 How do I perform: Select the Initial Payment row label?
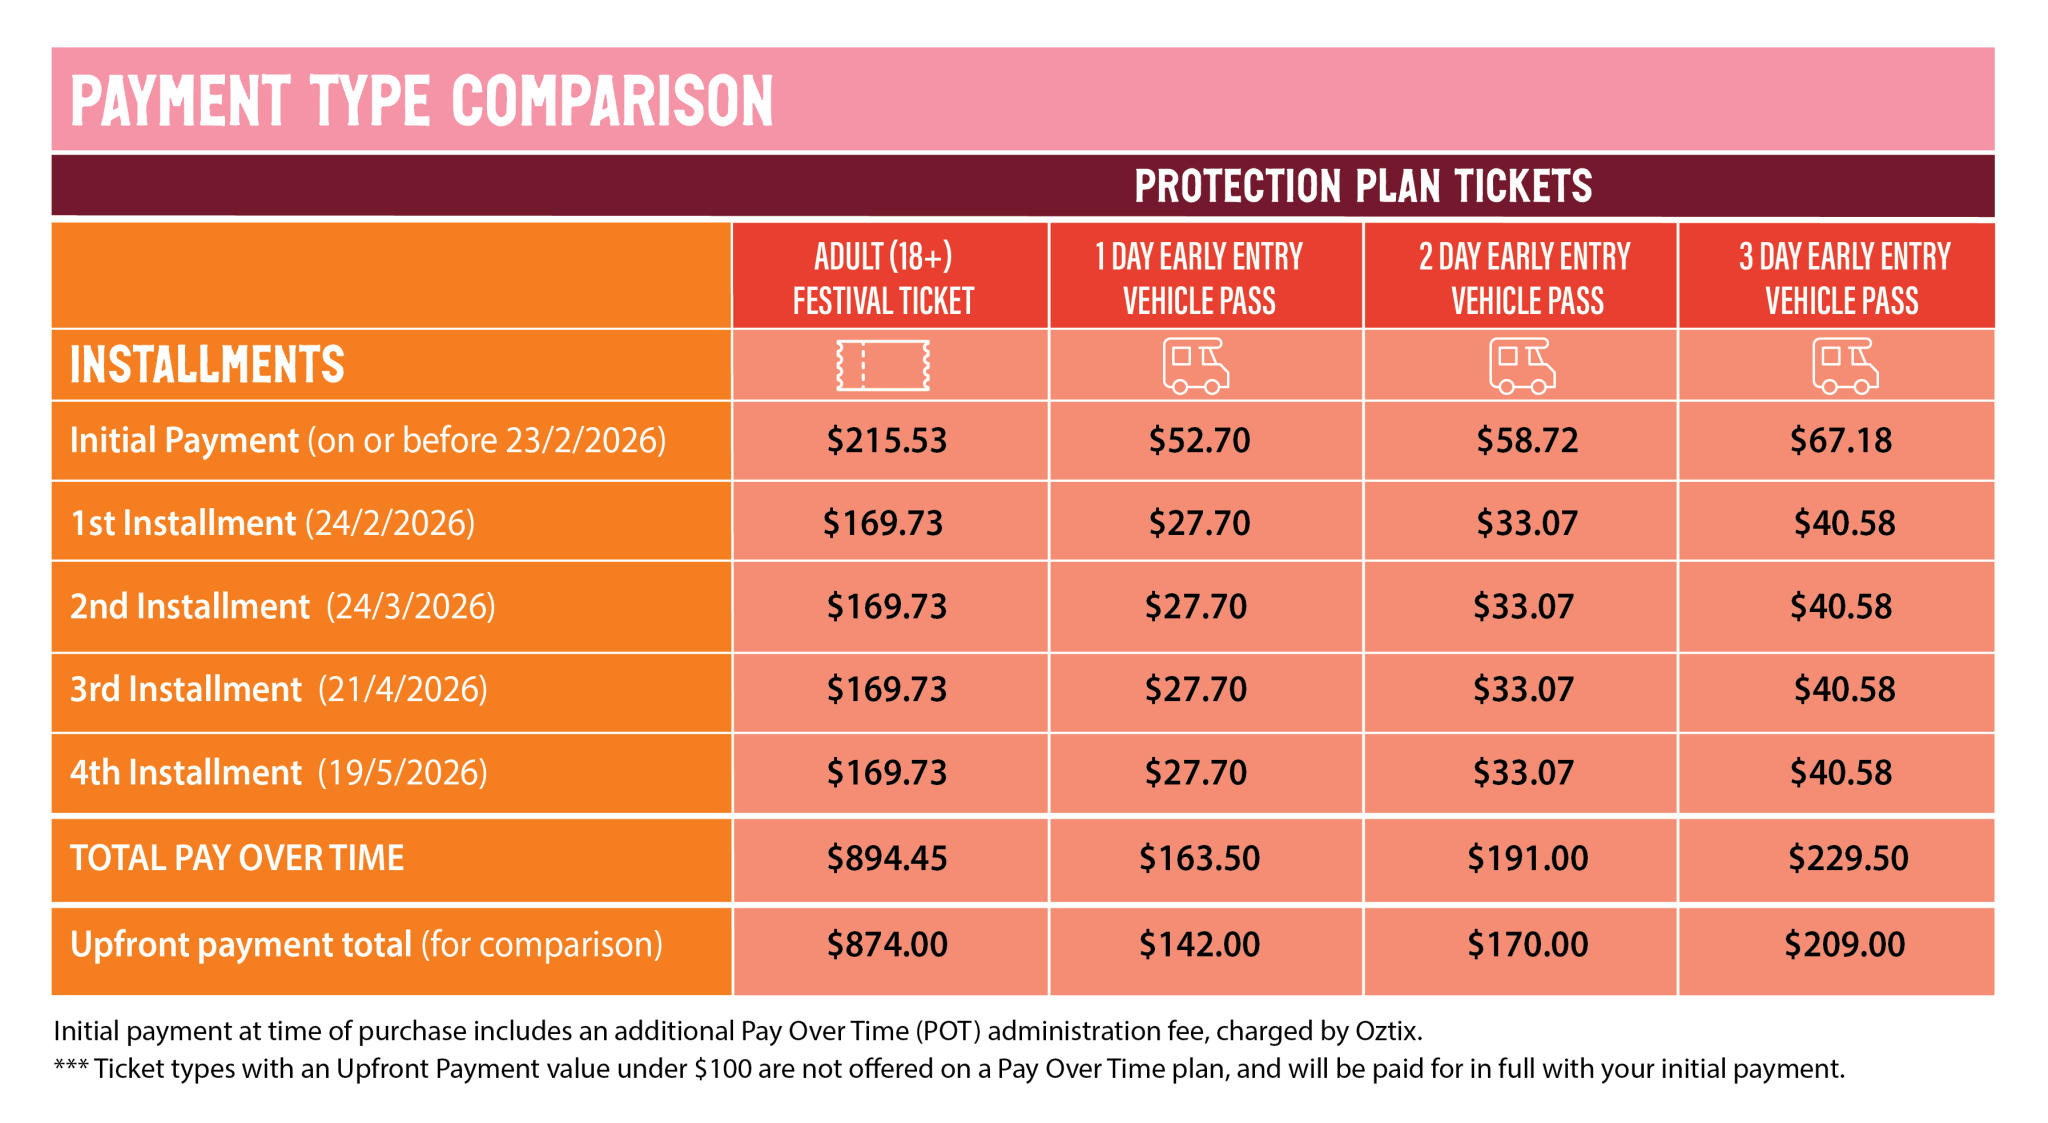tap(367, 440)
